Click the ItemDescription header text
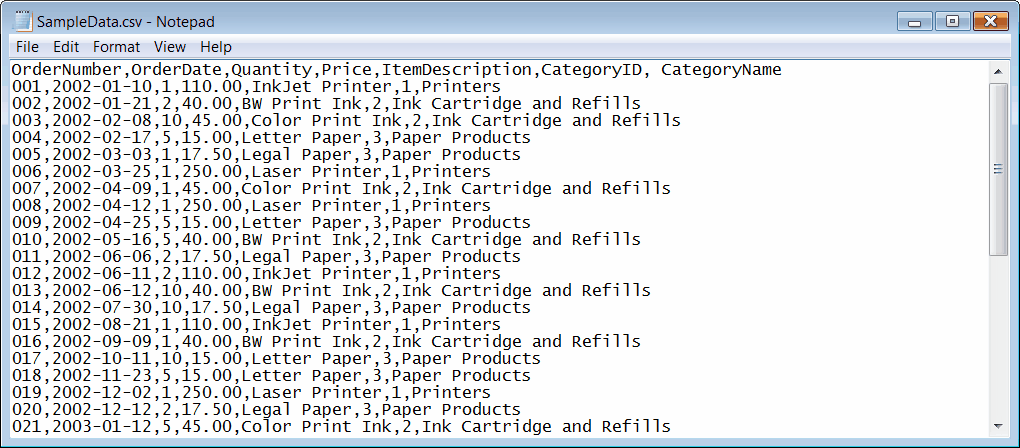Viewport: 1020px width, 448px height. 456,70
